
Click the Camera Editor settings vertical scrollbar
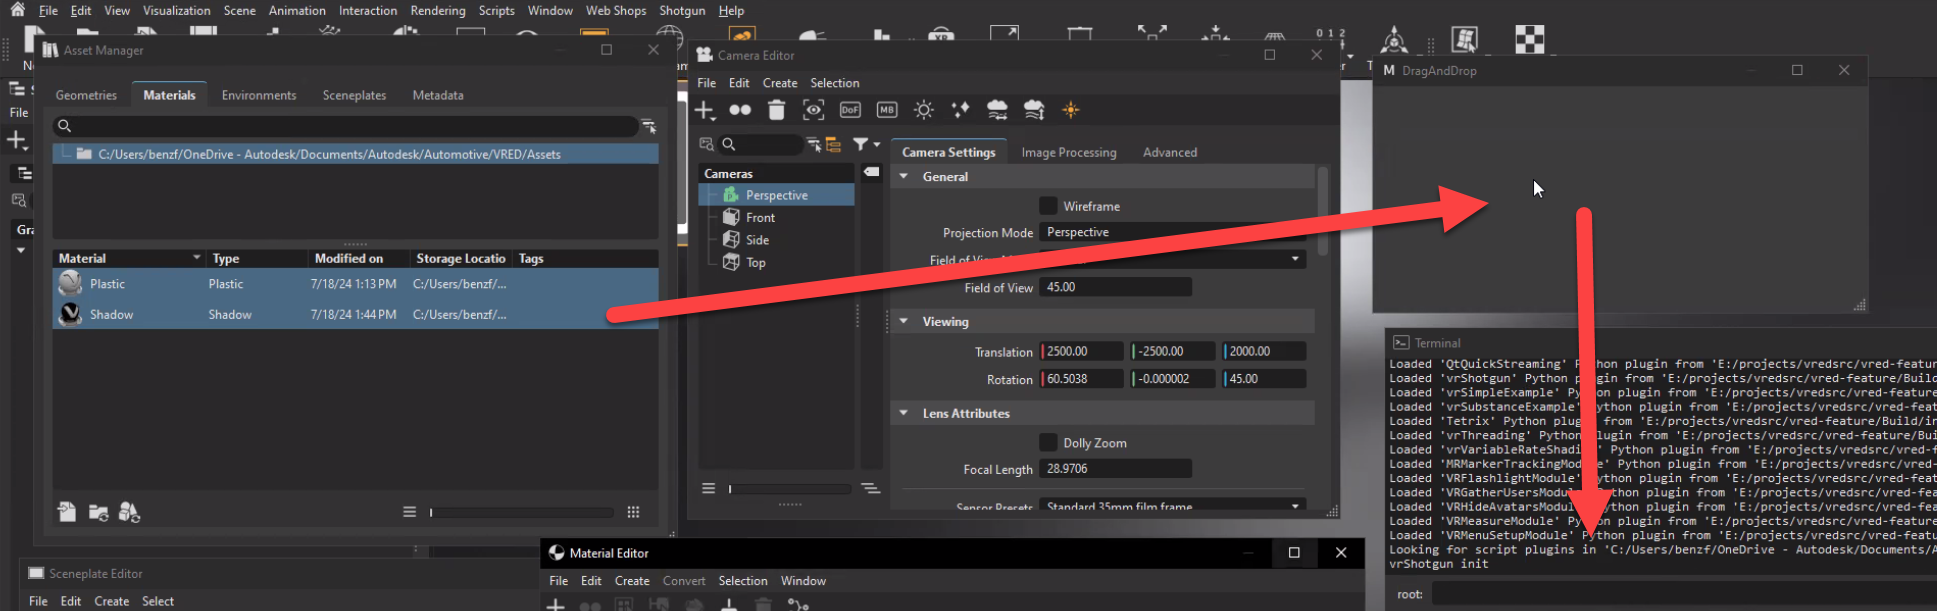point(1323,210)
